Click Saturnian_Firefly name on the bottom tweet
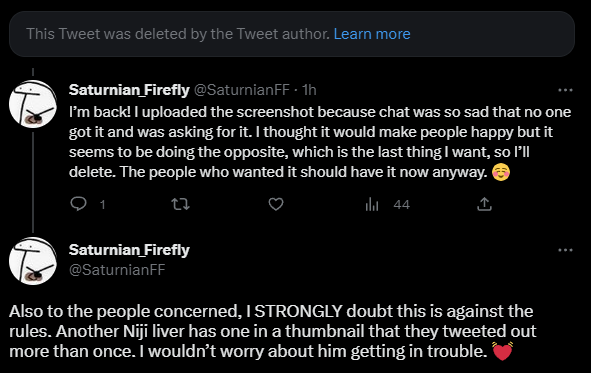The image size is (591, 373). tap(129, 250)
